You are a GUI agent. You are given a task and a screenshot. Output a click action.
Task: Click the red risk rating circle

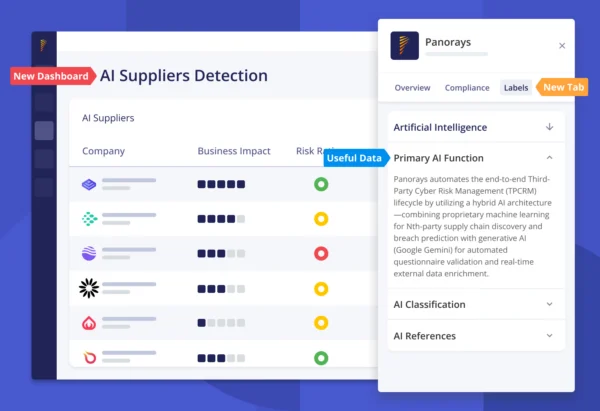(321, 253)
